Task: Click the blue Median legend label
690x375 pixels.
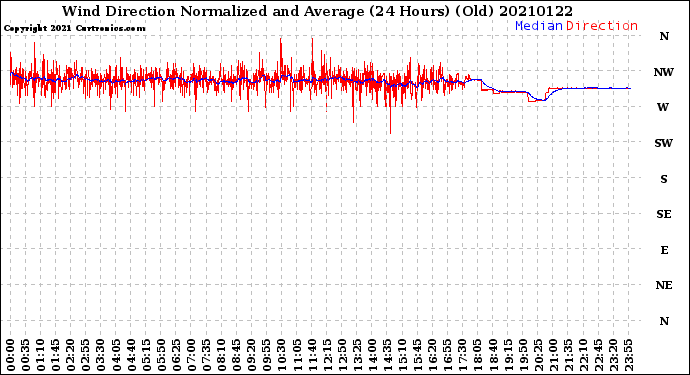Action: tap(539, 26)
